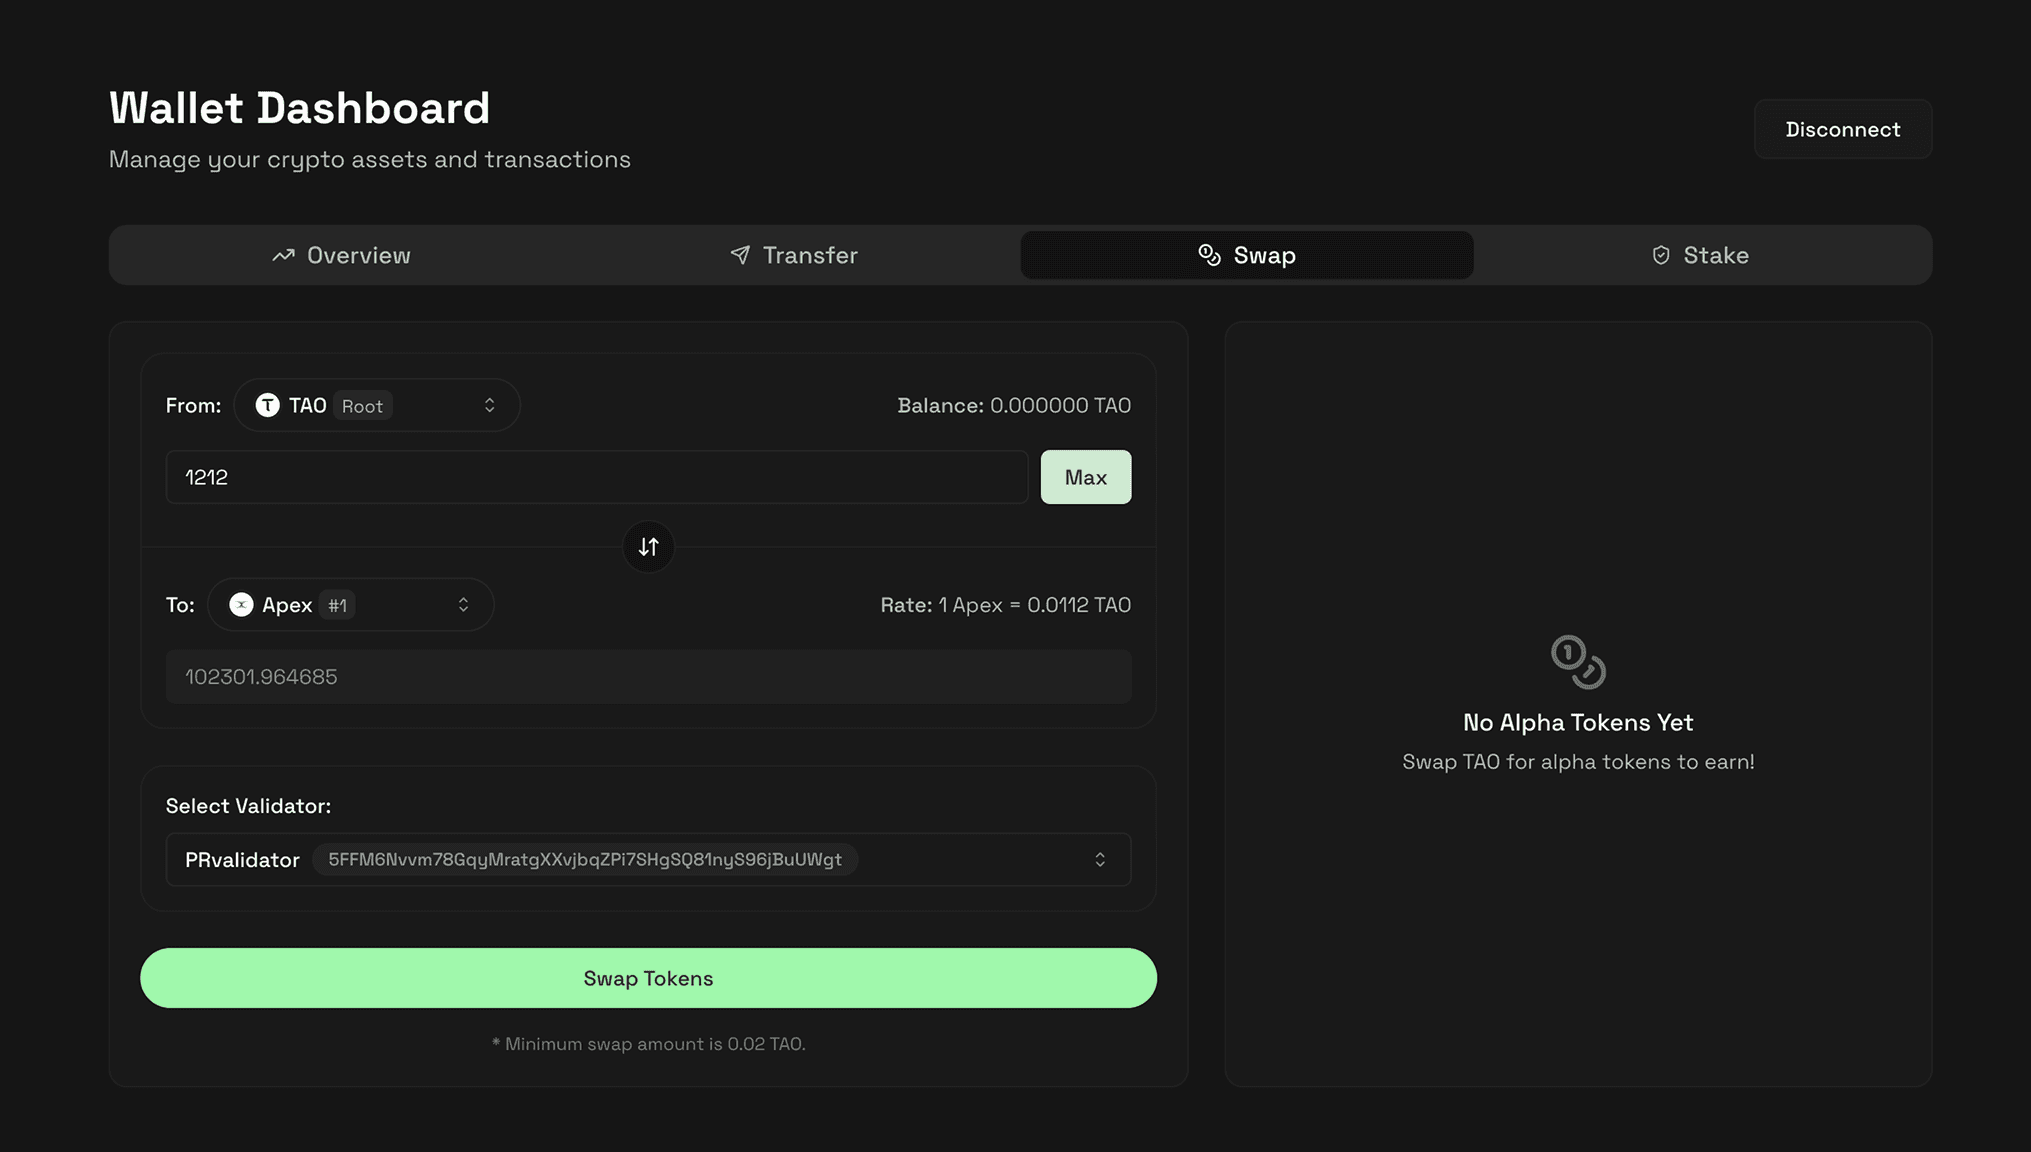This screenshot has width=2031, height=1152.
Task: Click the validator address 5FFM6Nvvm78 badge
Action: [x=585, y=860]
